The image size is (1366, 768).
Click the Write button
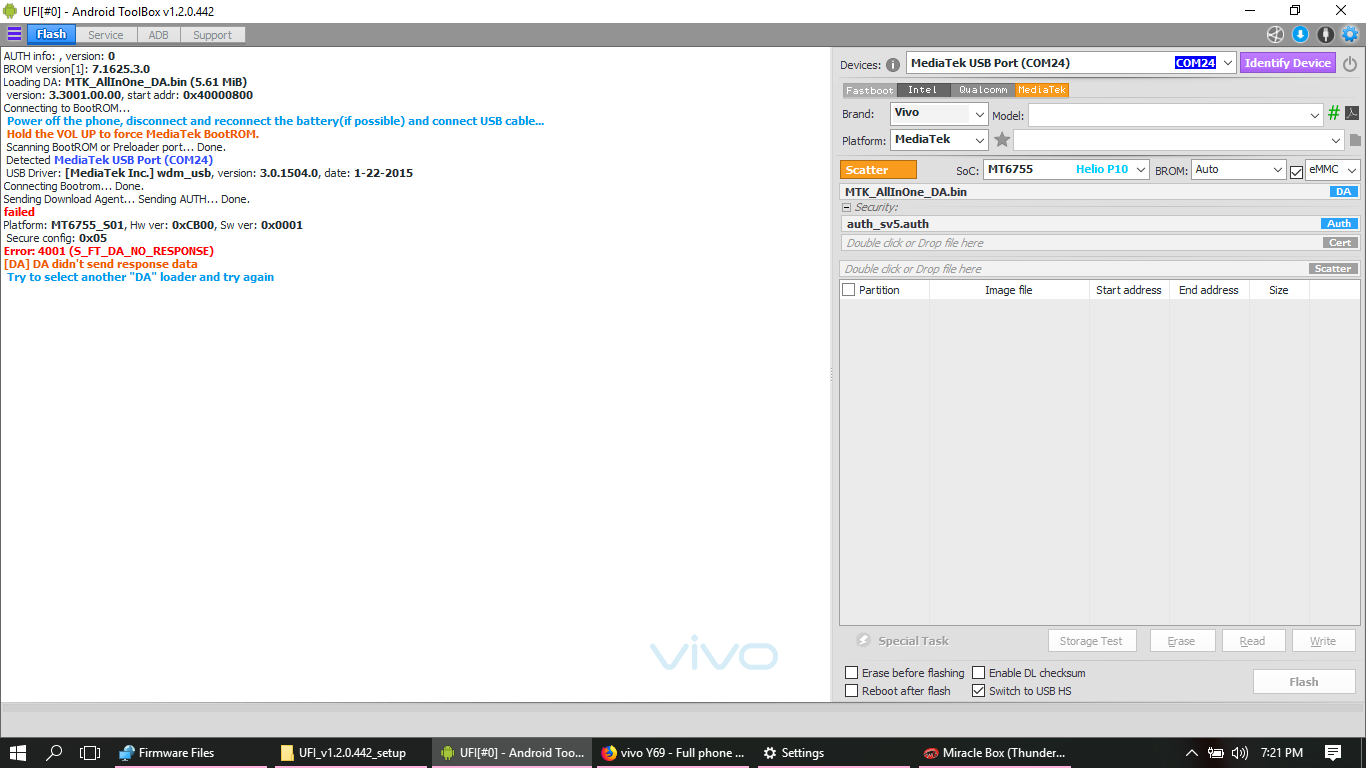point(1323,641)
